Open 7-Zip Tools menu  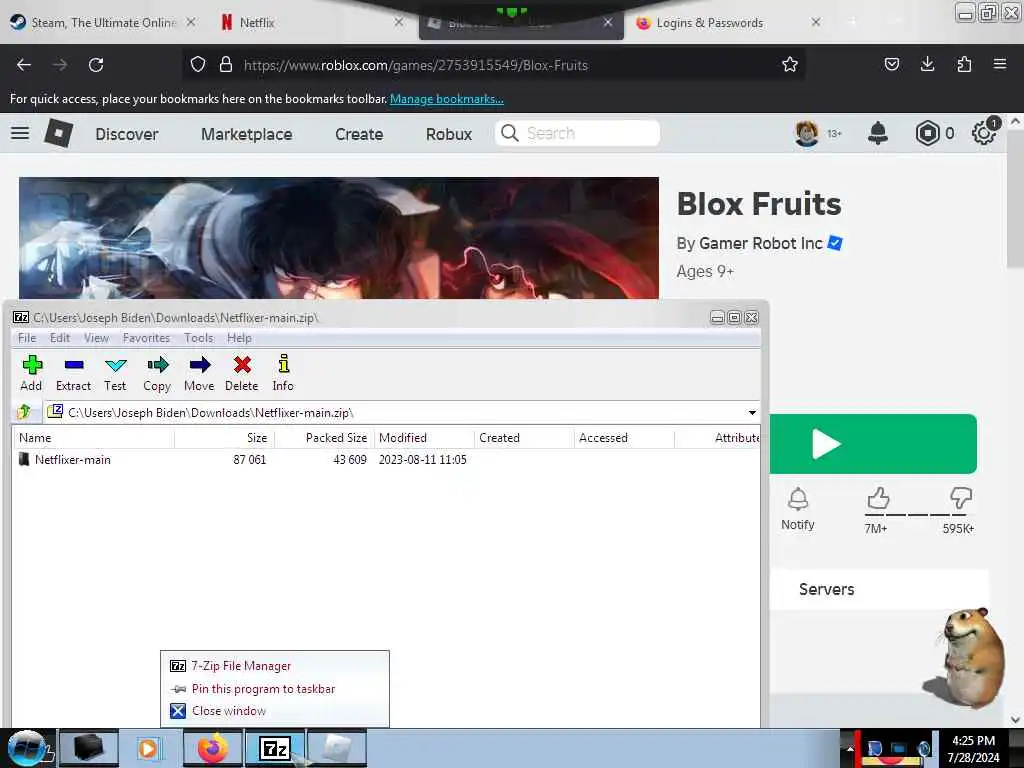[x=199, y=338]
